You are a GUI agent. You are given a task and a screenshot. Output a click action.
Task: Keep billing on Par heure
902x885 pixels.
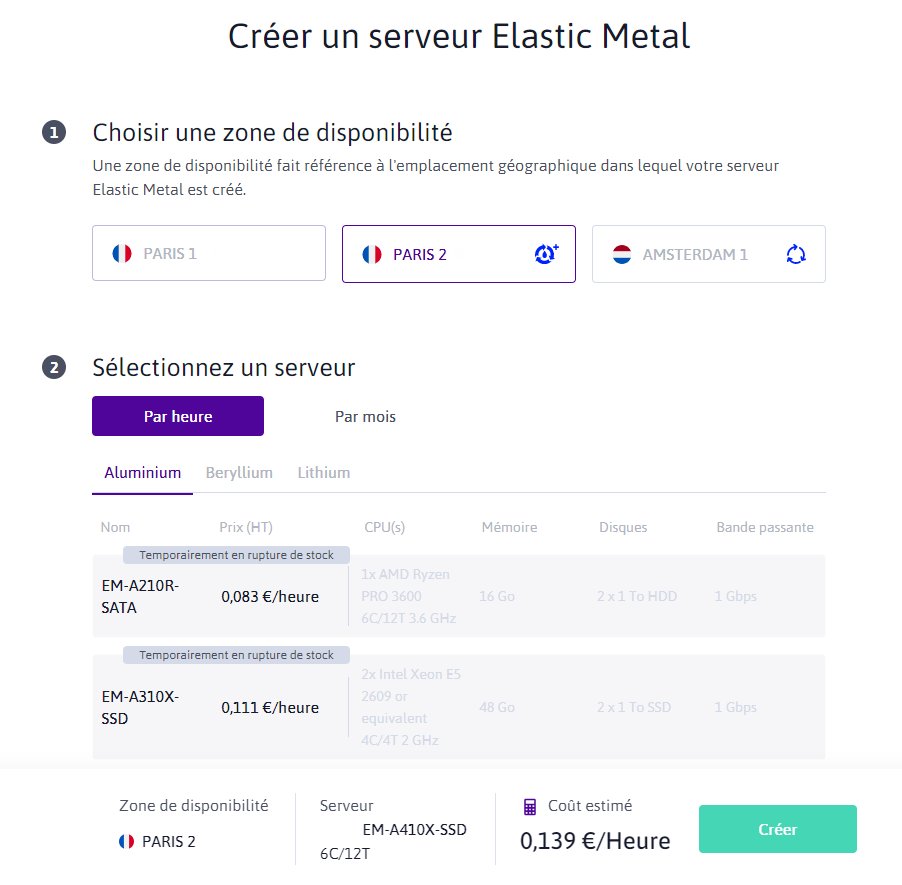177,415
